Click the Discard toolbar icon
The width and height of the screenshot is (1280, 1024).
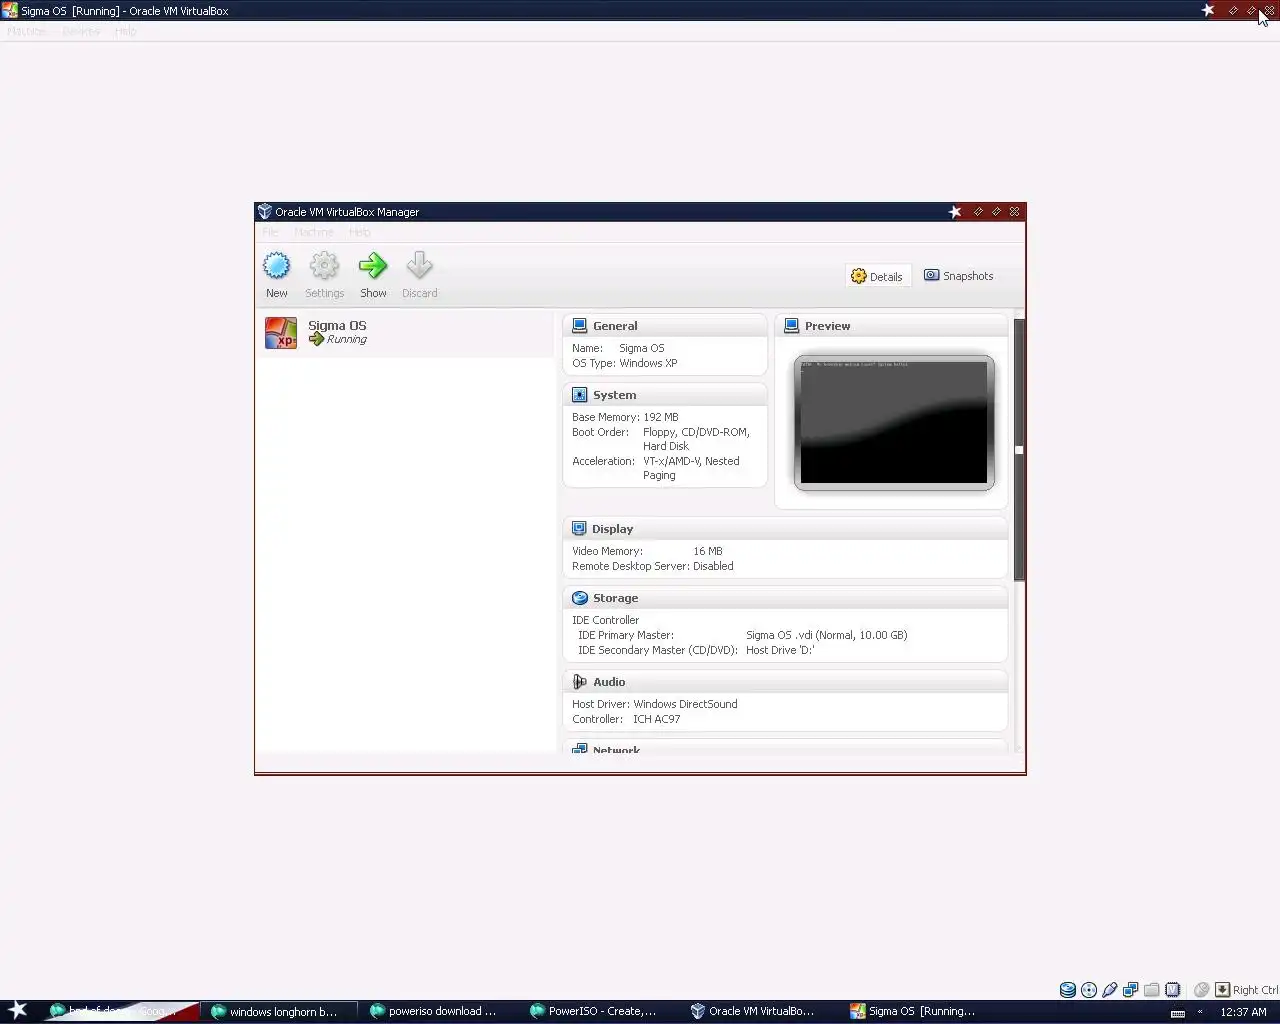(x=419, y=266)
